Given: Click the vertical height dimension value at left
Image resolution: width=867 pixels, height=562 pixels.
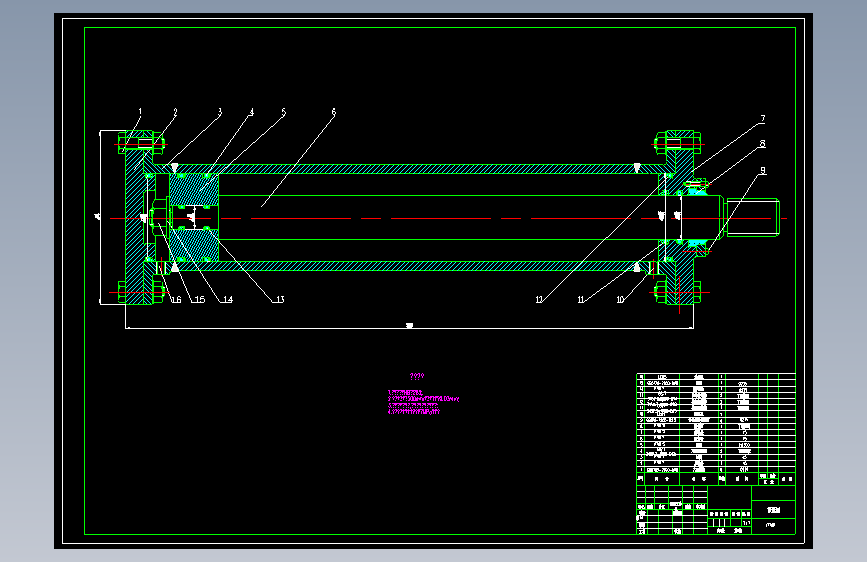Looking at the screenshot, I should [x=98, y=217].
